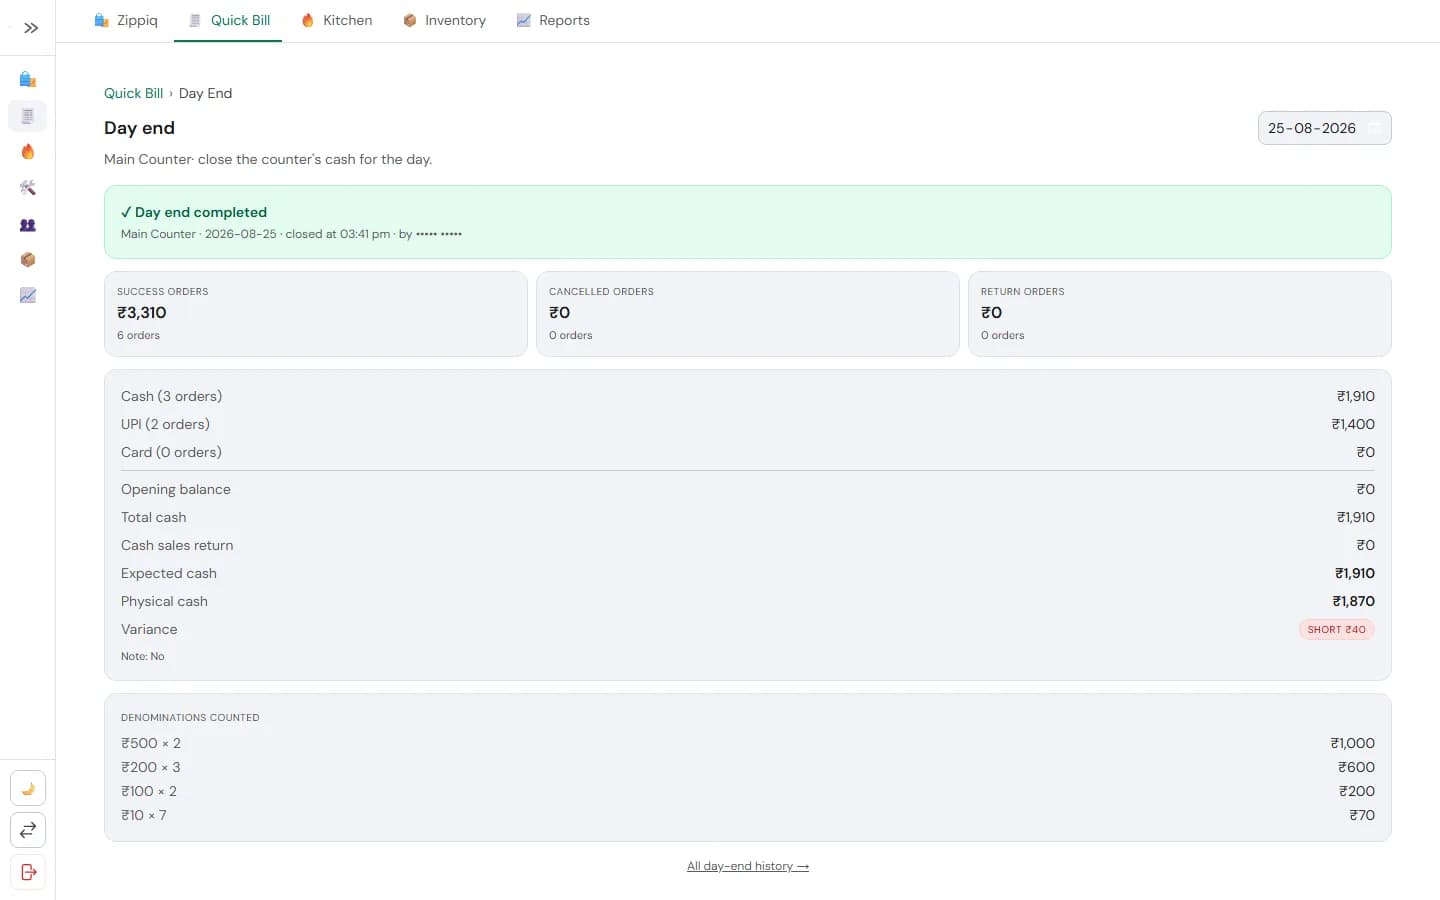Viewport: 1440px width, 900px height.
Task: Click the Day end page heading
Action: [x=139, y=128]
